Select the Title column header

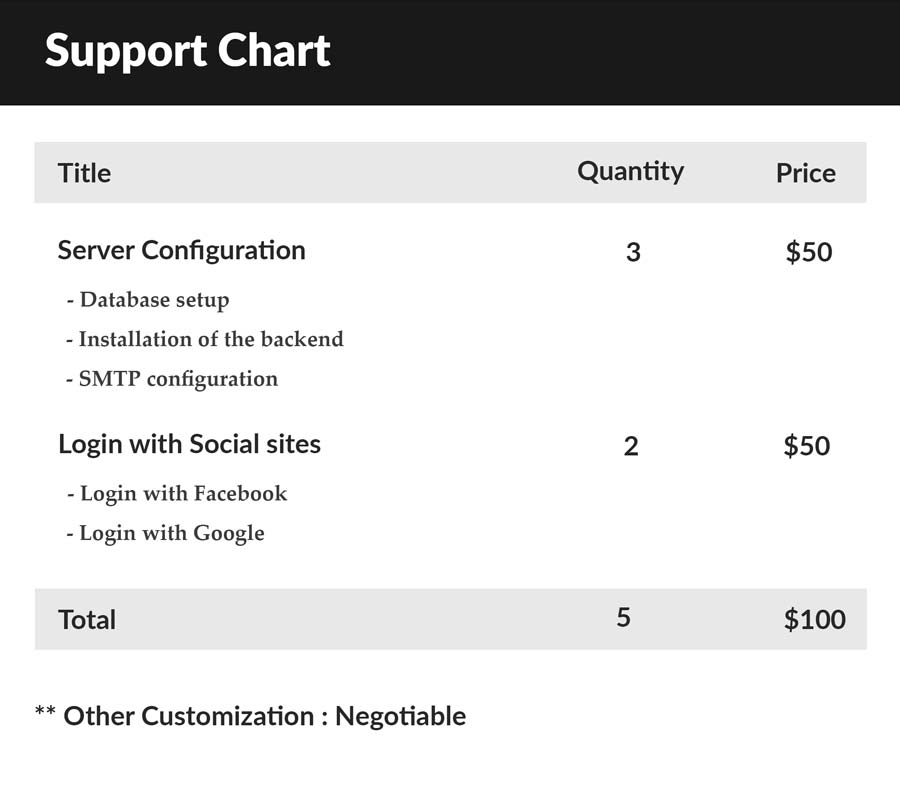[84, 173]
